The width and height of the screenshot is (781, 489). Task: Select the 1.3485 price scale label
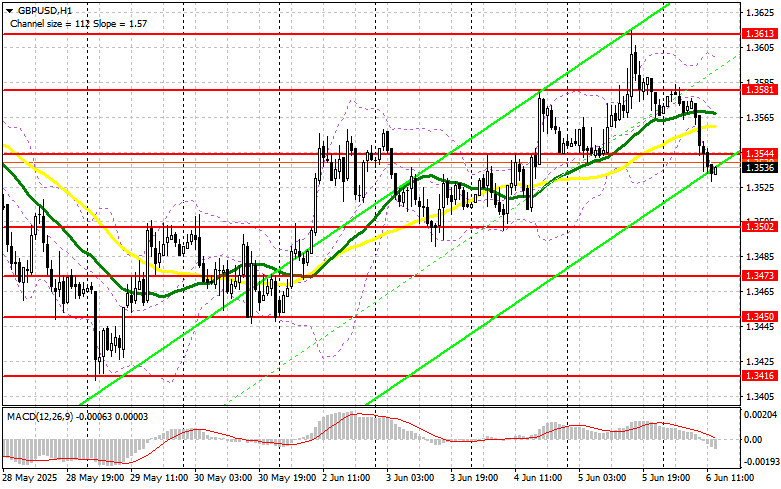click(x=760, y=256)
